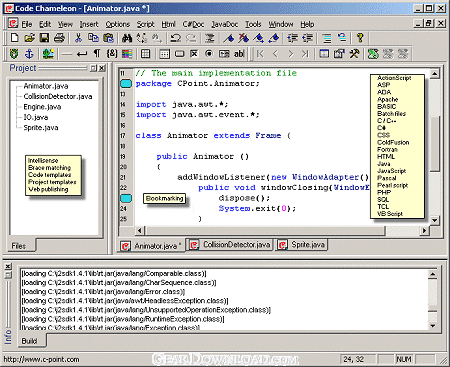
Task: Indent lines with the indent icon
Action: click(292, 38)
